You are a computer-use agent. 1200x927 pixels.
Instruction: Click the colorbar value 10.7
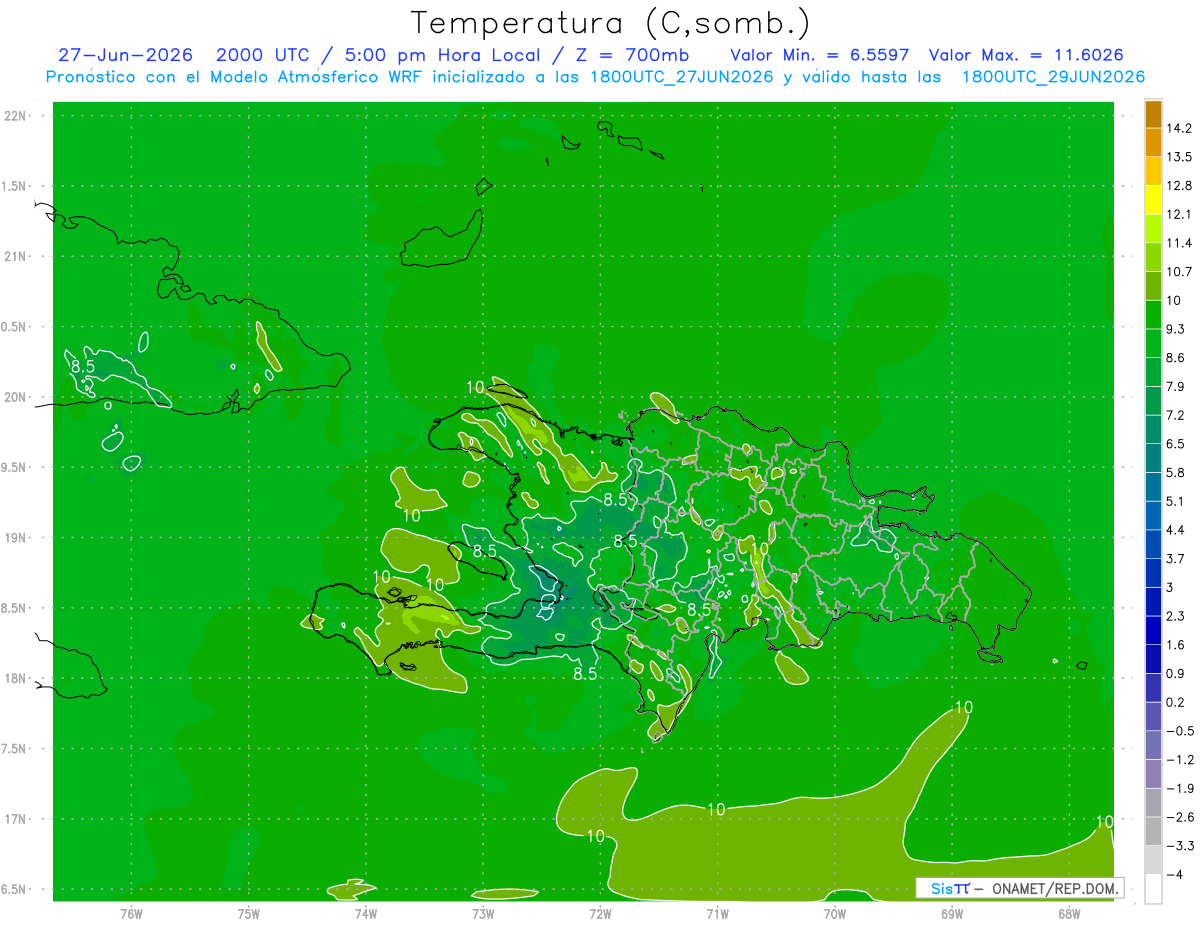click(x=1179, y=272)
